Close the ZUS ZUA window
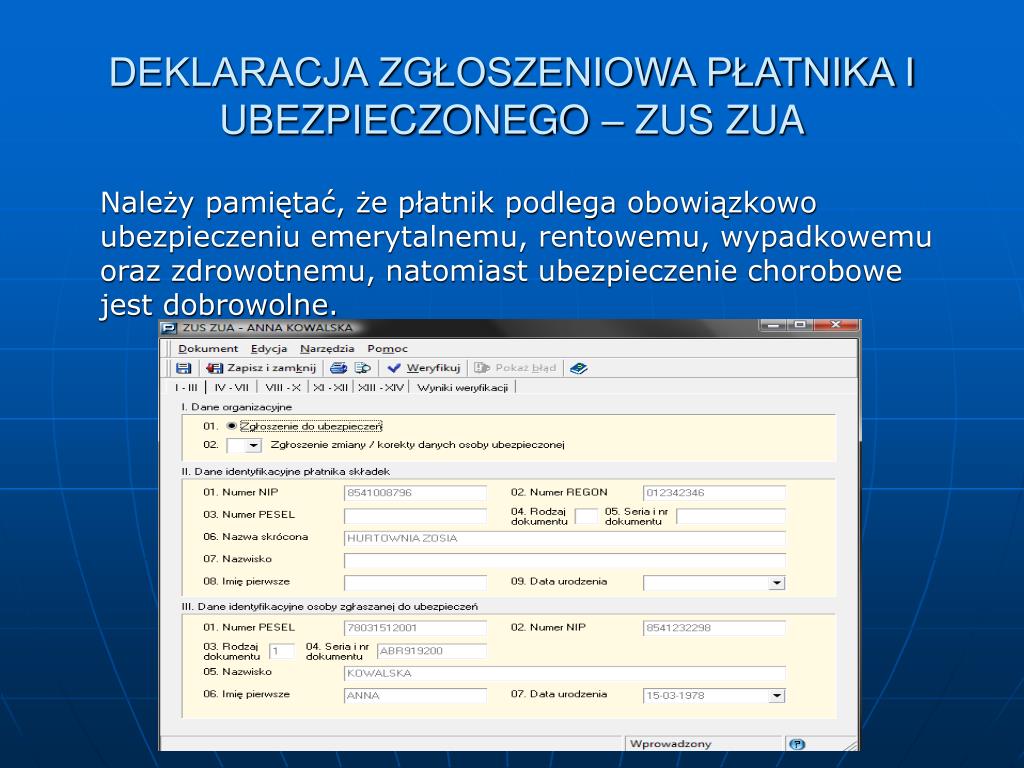The image size is (1024, 768). (837, 325)
